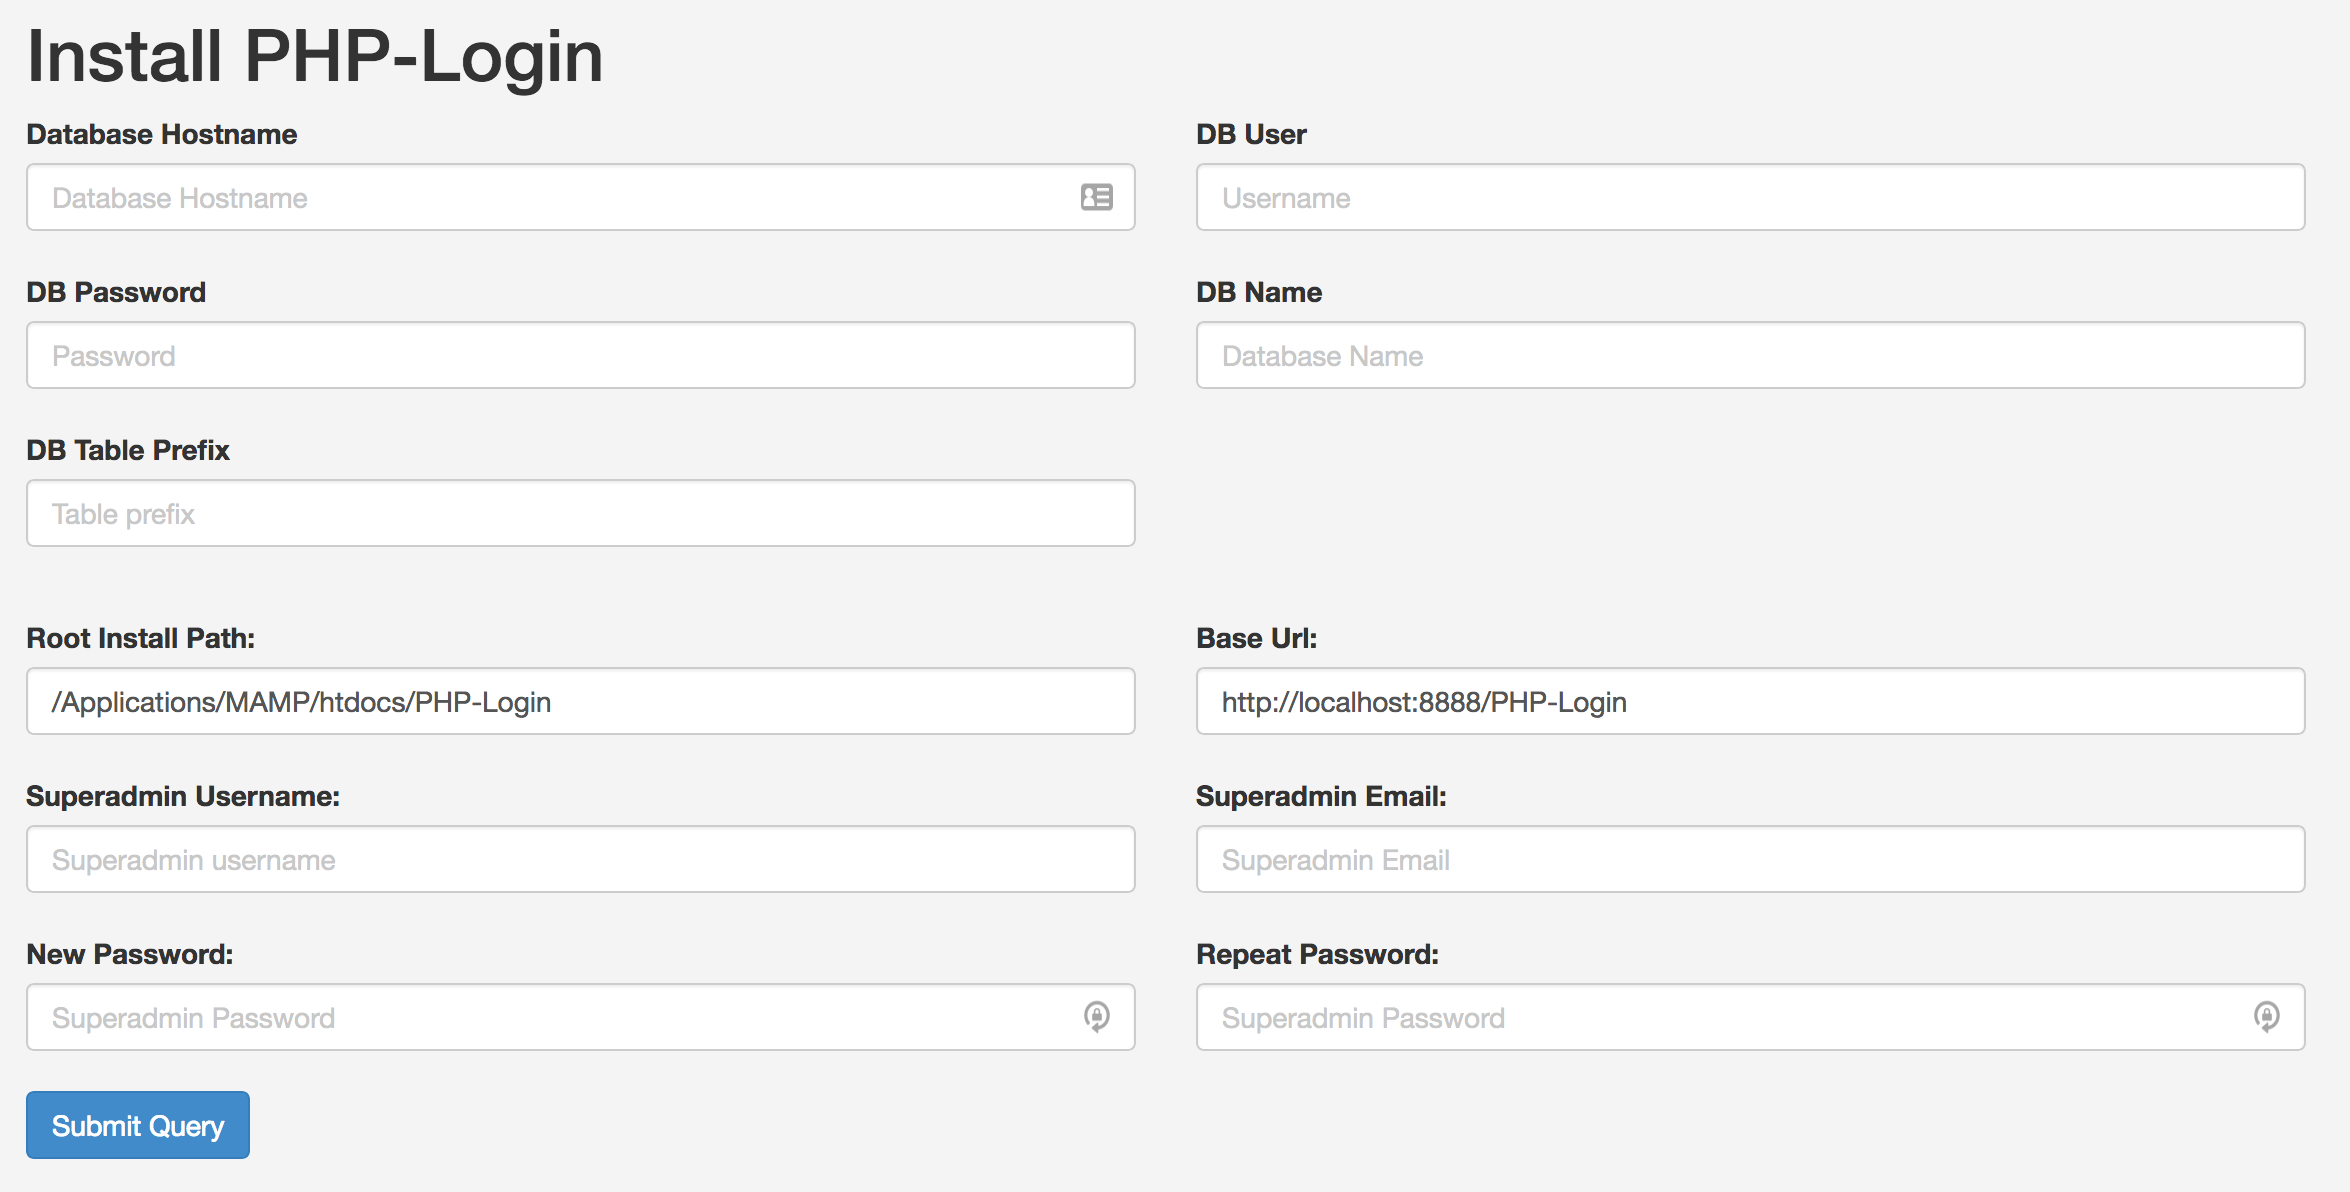Click the Database Hostname label
Screen dimensions: 2350x1192
coord(161,134)
